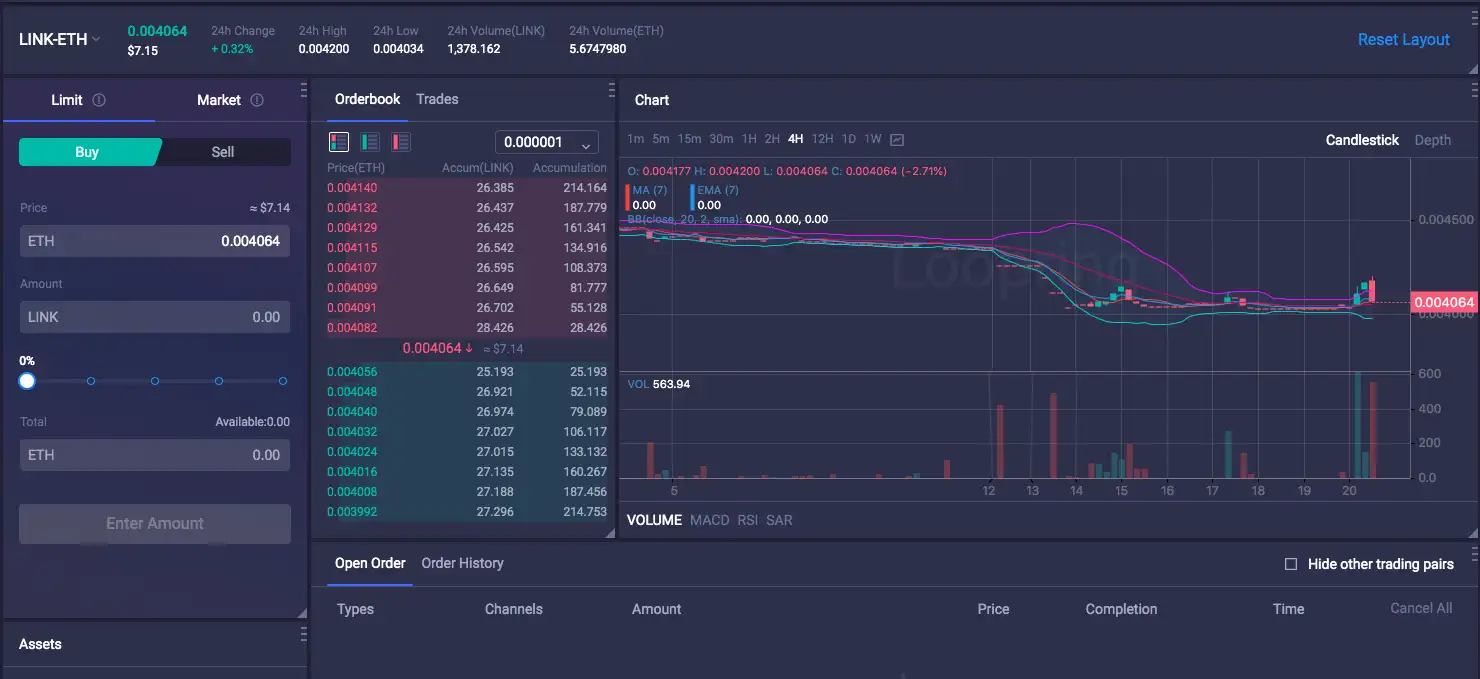Click the 0% handle on amount slider
1480x679 pixels.
pyautogui.click(x=27, y=381)
